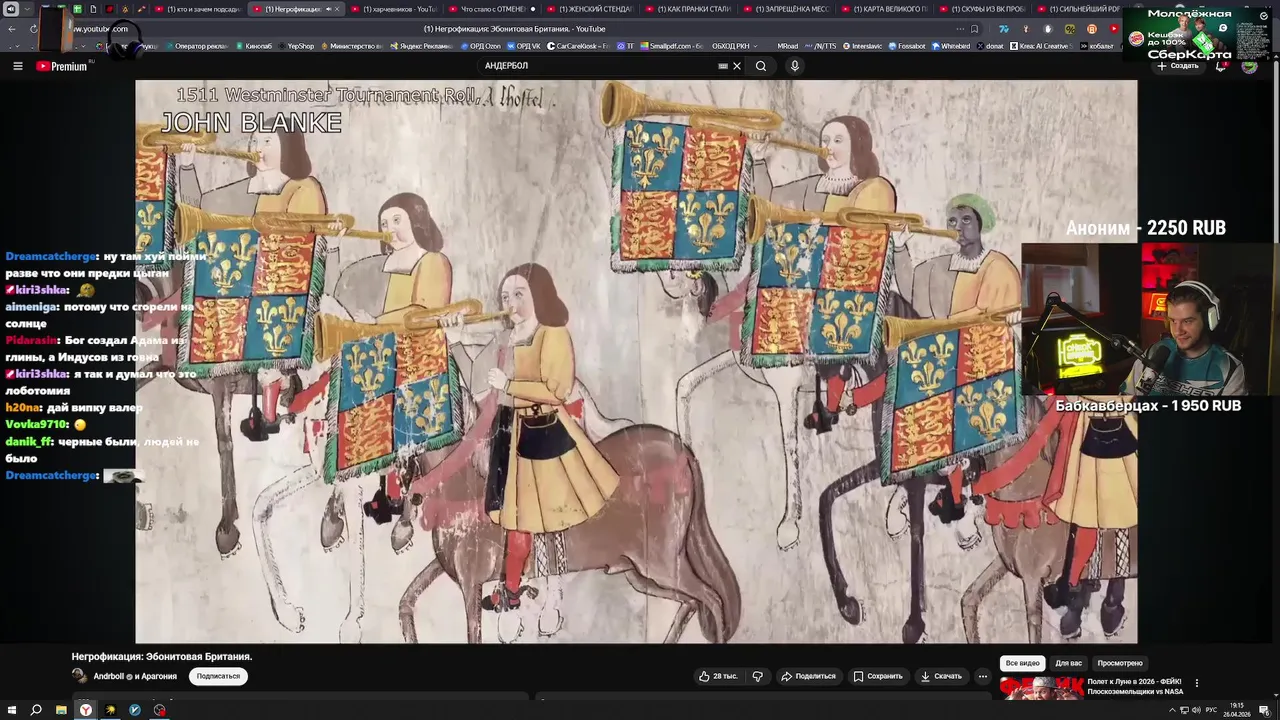Open the on-screen keyboard in search box

(x=723, y=66)
